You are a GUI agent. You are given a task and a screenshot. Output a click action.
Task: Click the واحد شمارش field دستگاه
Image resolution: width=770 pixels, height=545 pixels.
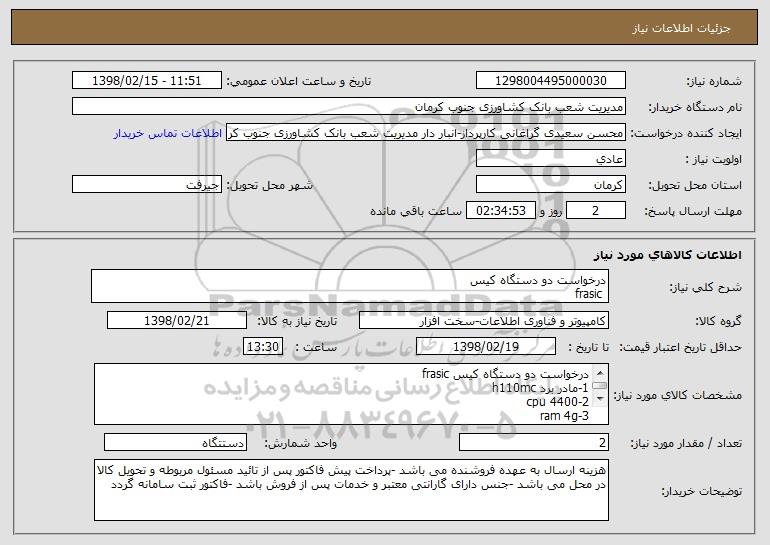175,443
